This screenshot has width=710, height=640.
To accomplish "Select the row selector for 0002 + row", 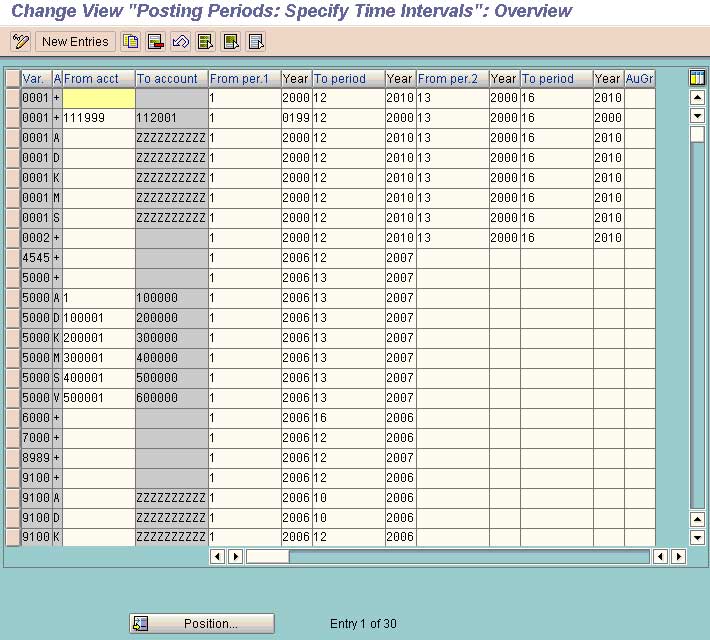I will click(13, 238).
